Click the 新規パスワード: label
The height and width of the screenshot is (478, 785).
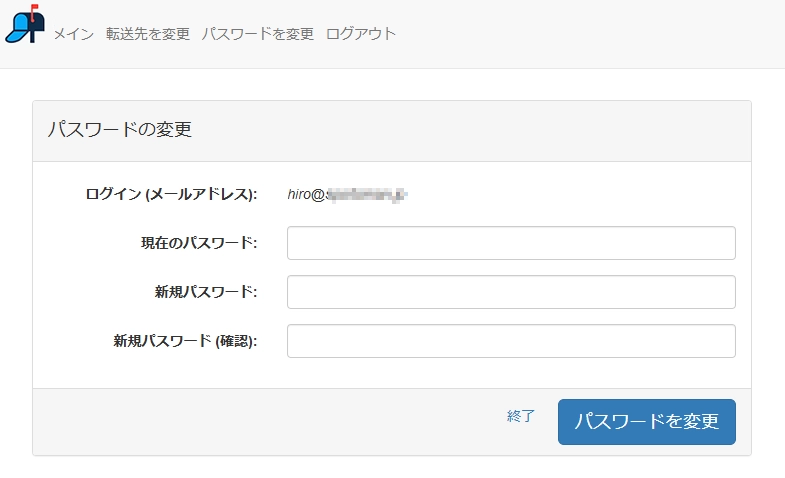[x=206, y=292]
